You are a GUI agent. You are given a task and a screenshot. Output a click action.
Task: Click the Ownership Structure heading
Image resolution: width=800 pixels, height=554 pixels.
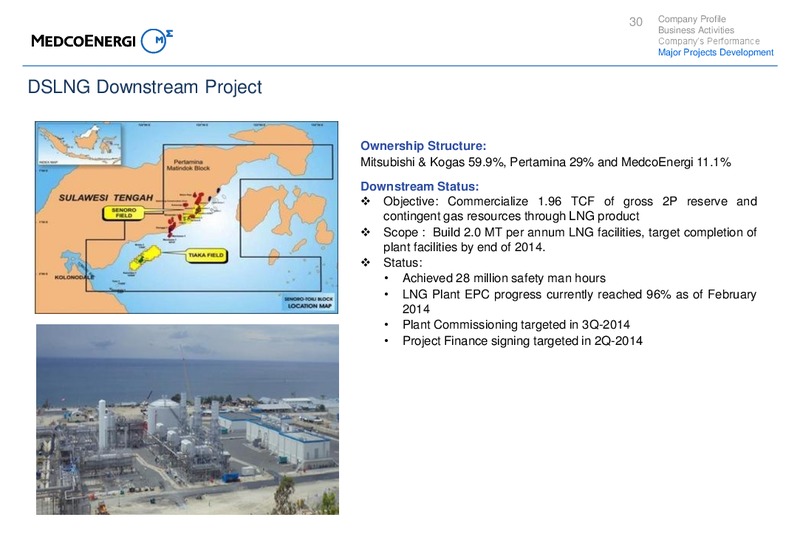point(423,146)
